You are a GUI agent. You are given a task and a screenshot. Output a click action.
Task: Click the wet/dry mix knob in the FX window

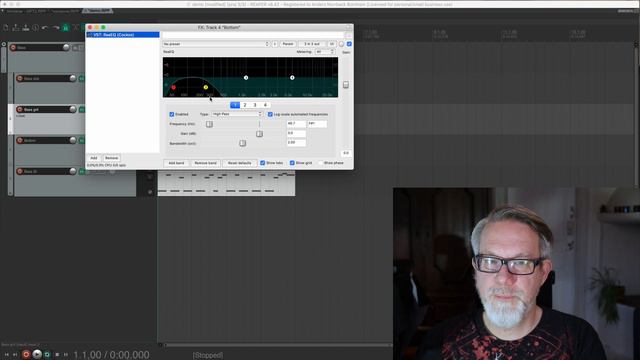342,44
